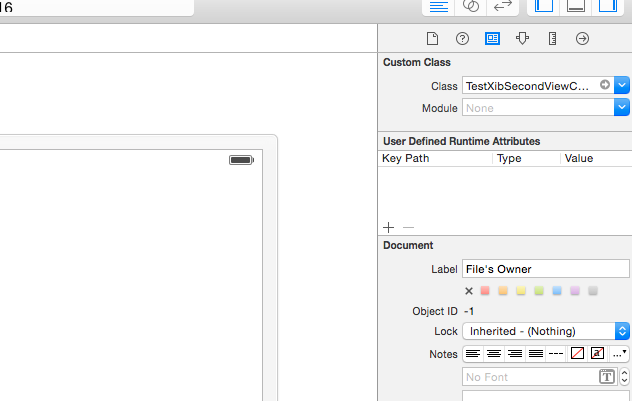This screenshot has height=401, width=632.
Task: Choose the red label color
Action: pos(485,291)
